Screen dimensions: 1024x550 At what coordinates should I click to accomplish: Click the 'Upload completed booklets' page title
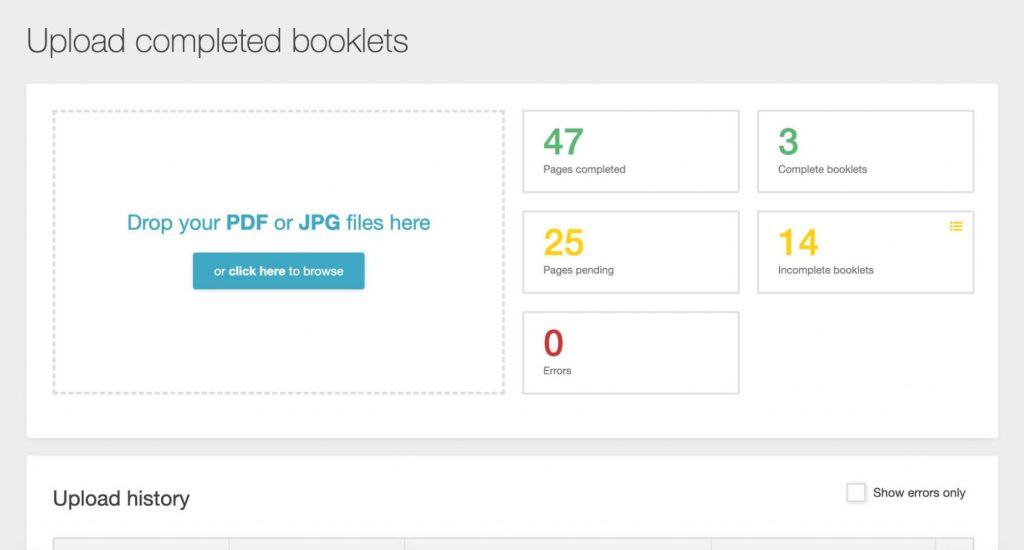click(x=217, y=41)
